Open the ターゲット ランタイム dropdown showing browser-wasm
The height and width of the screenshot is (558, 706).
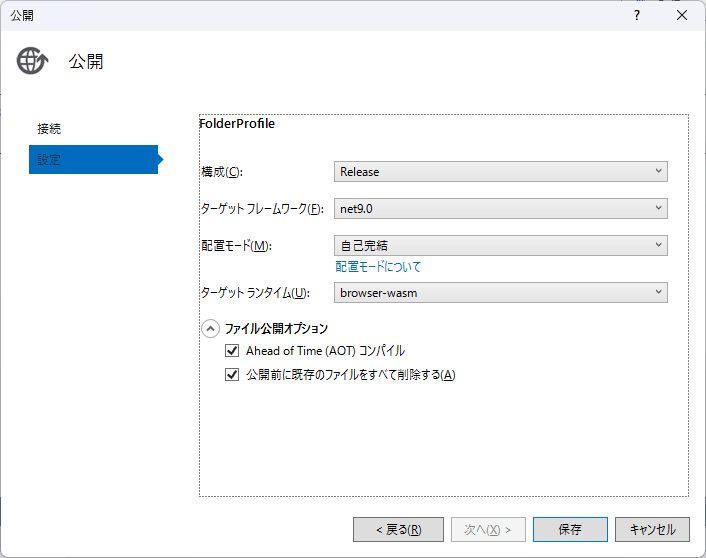click(501, 293)
